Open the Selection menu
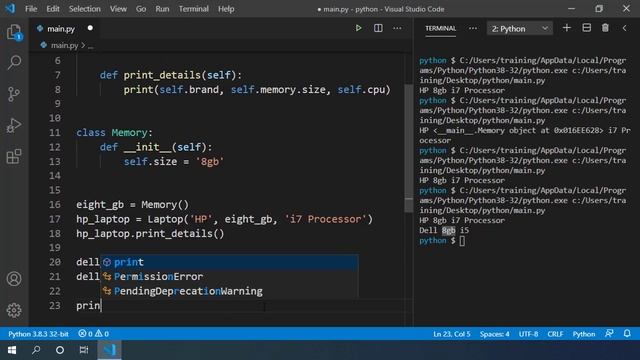 click(84, 9)
